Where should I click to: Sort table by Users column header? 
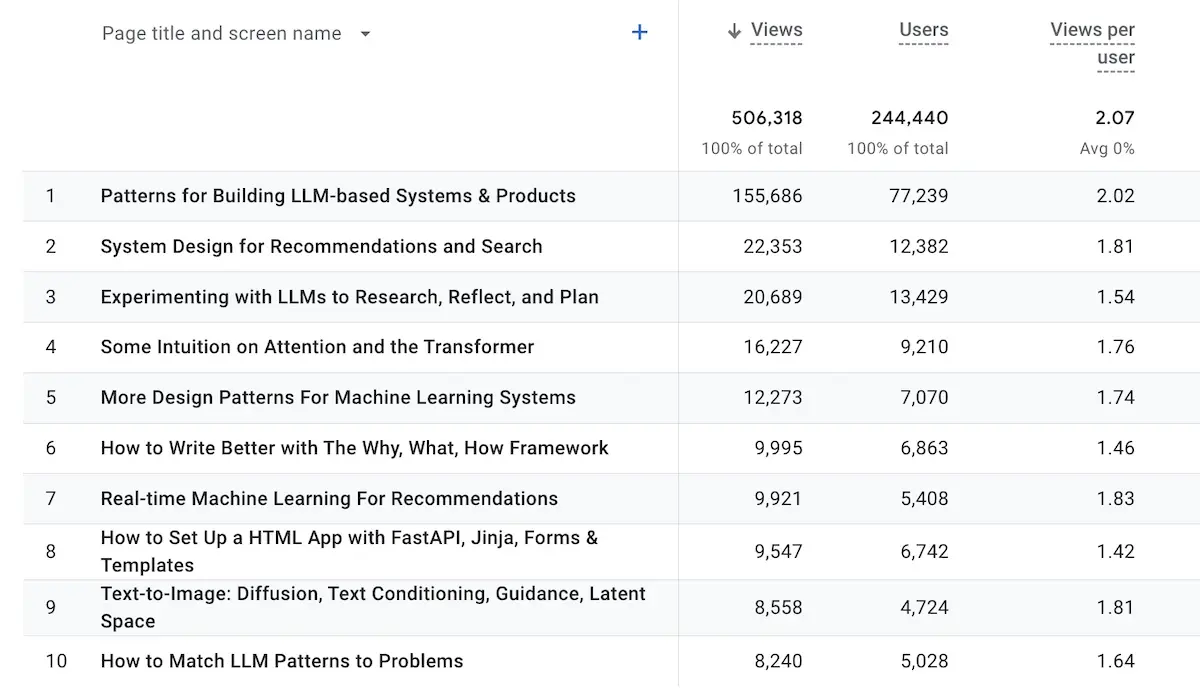pyautogui.click(x=923, y=30)
